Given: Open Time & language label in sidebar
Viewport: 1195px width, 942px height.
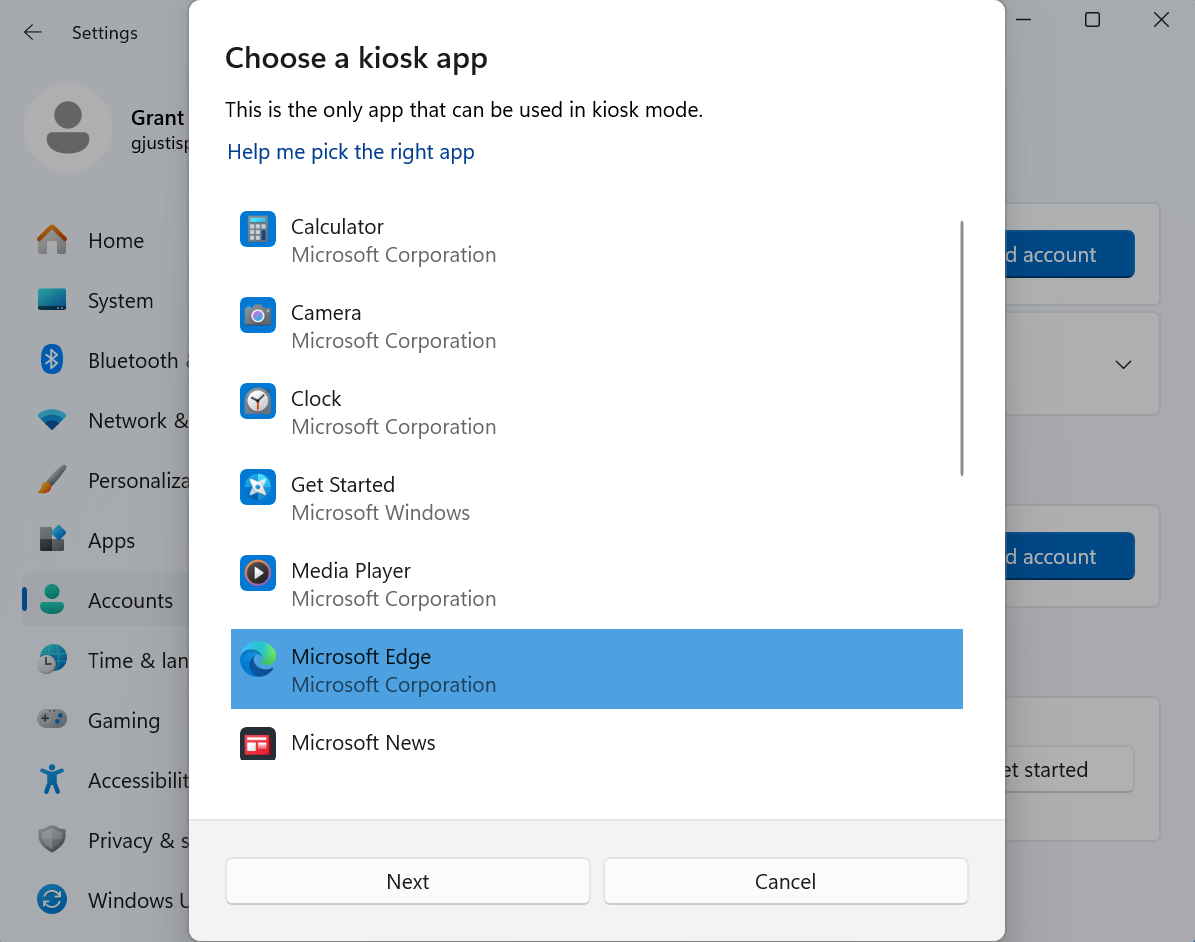Looking at the screenshot, I should pos(138,661).
